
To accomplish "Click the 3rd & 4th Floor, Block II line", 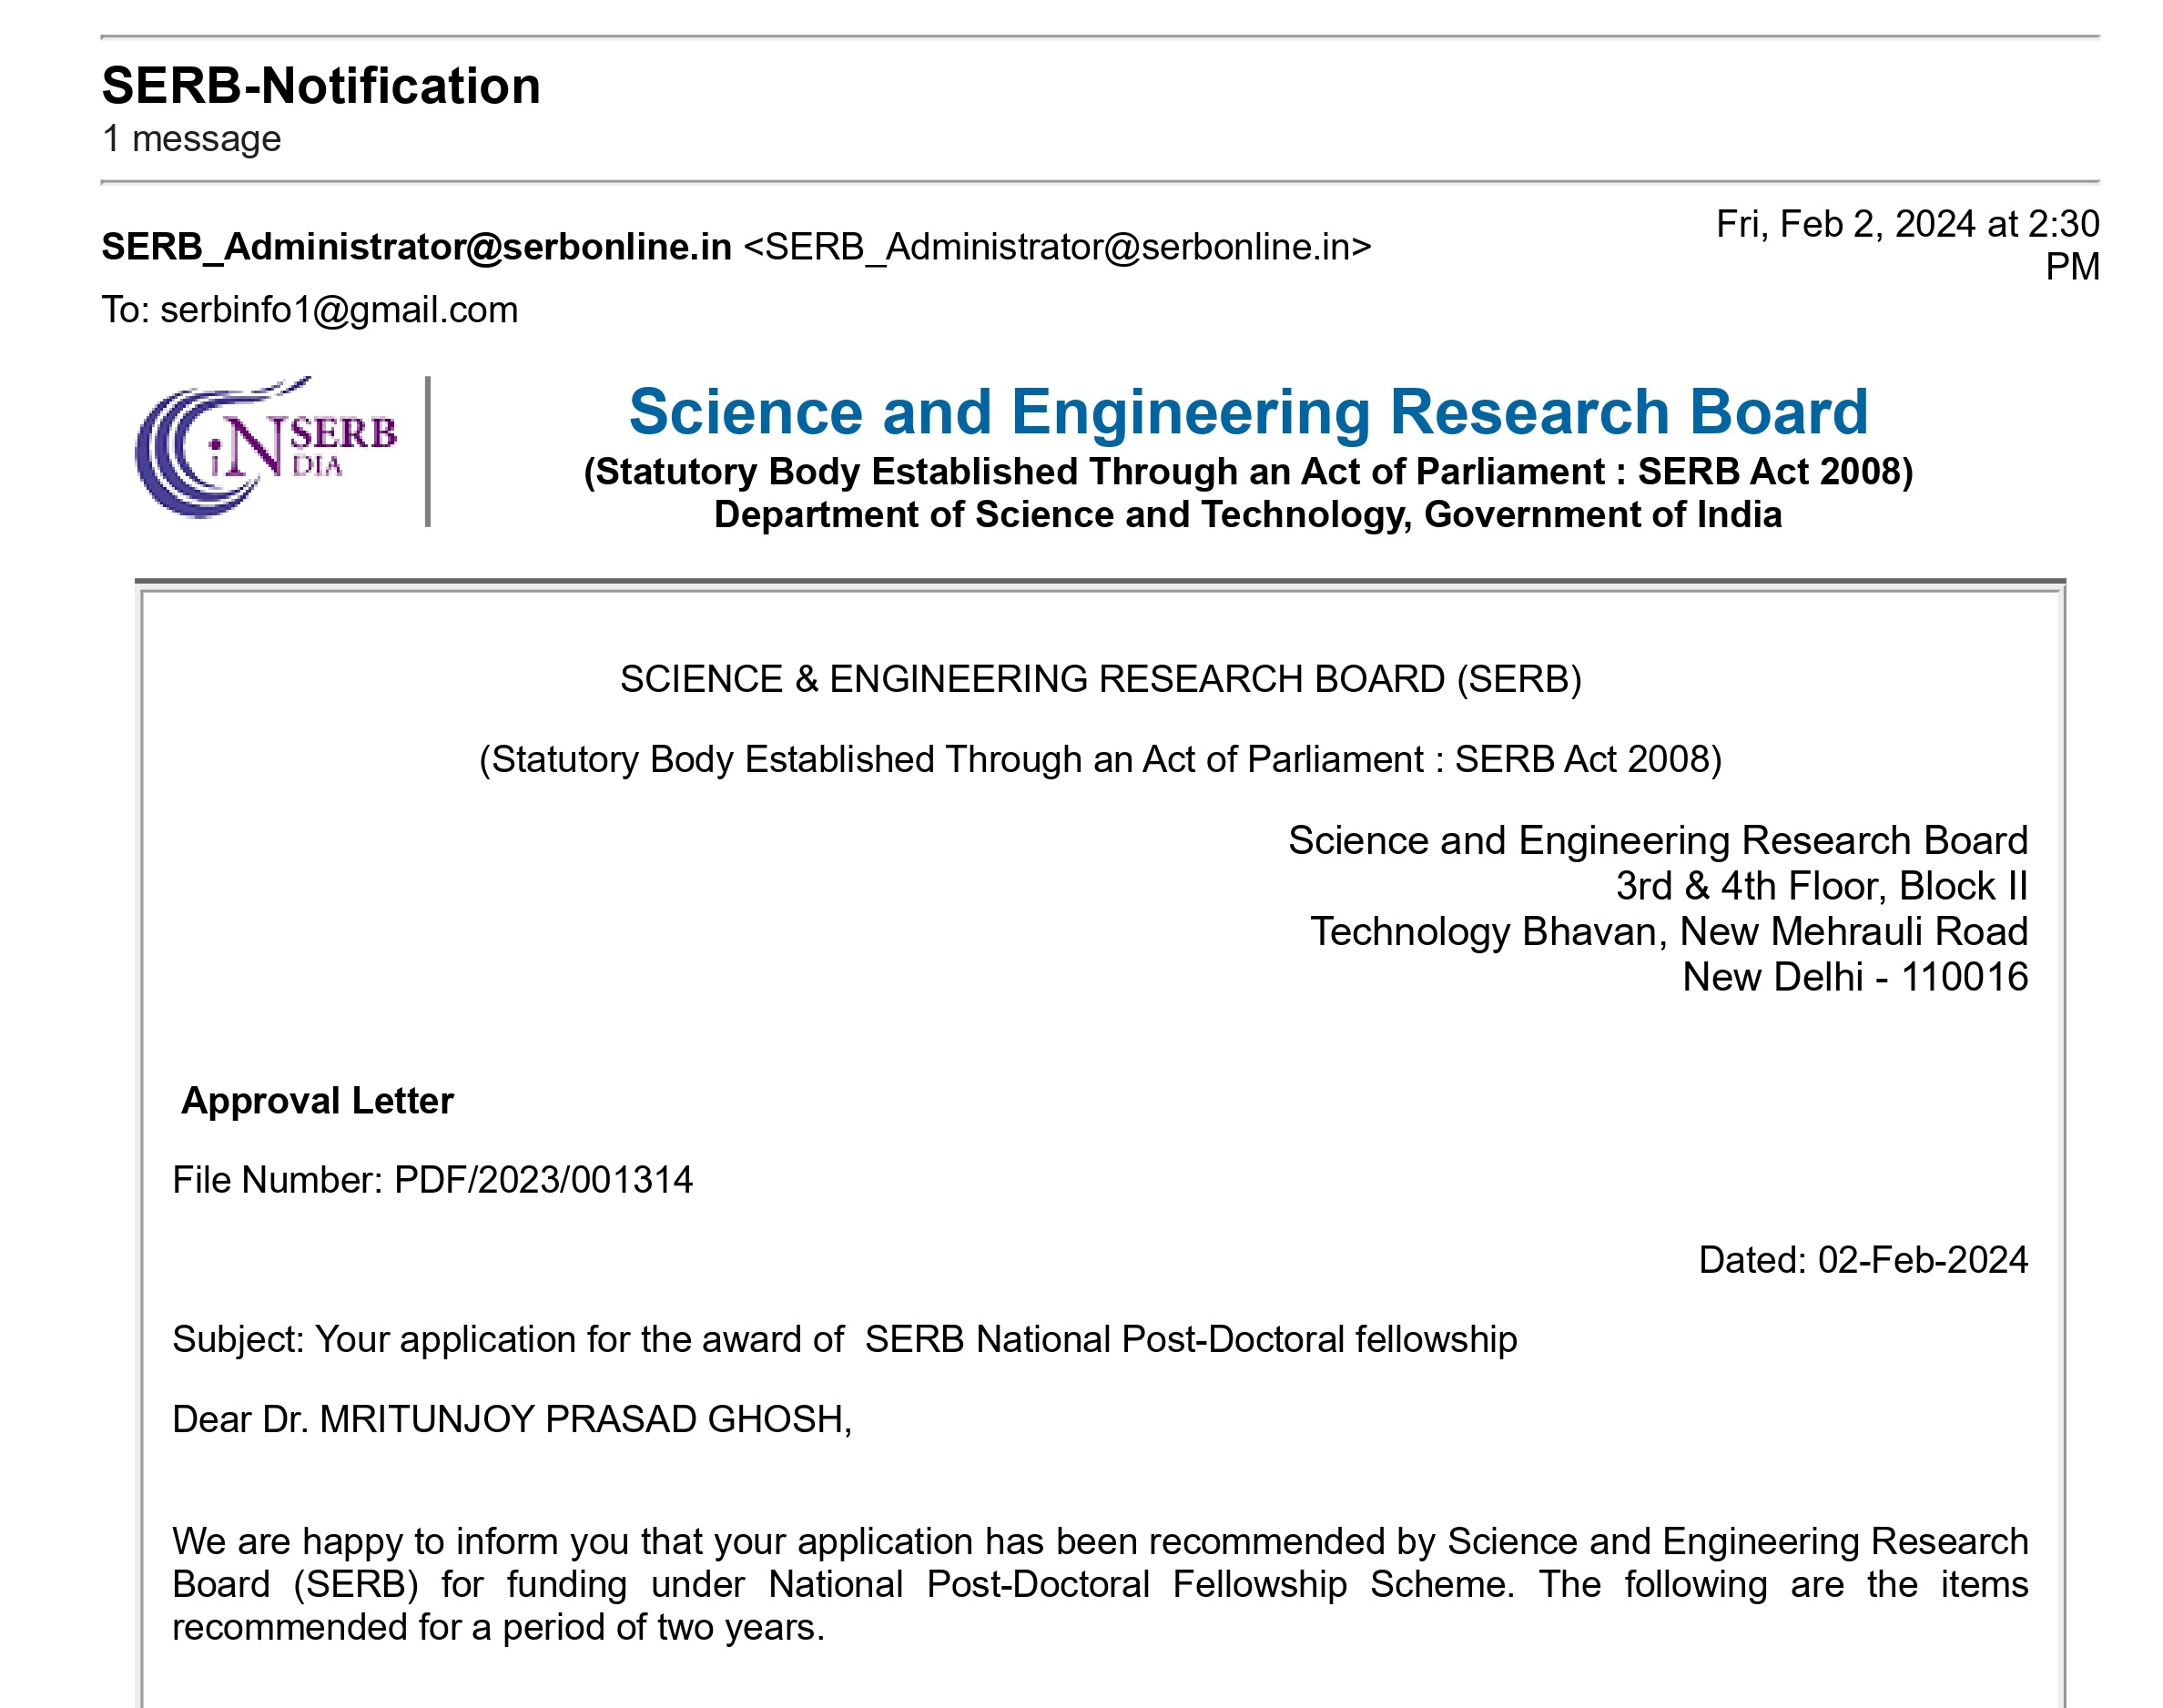I will tap(1821, 887).
